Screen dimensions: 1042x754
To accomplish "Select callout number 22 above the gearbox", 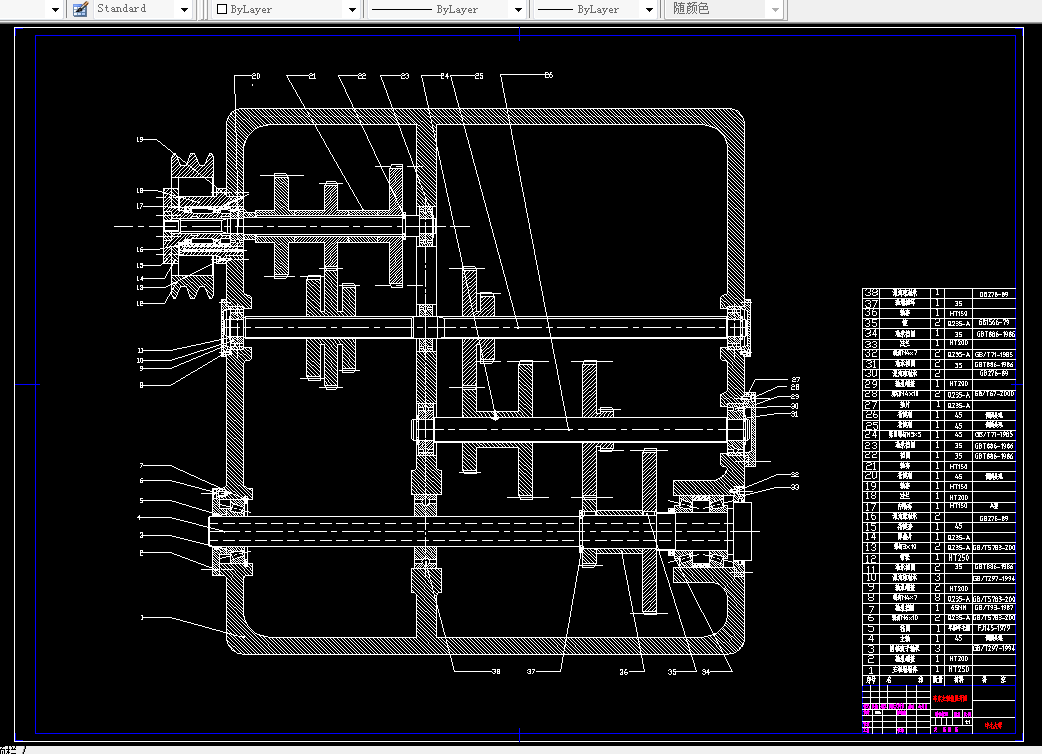I will [362, 76].
